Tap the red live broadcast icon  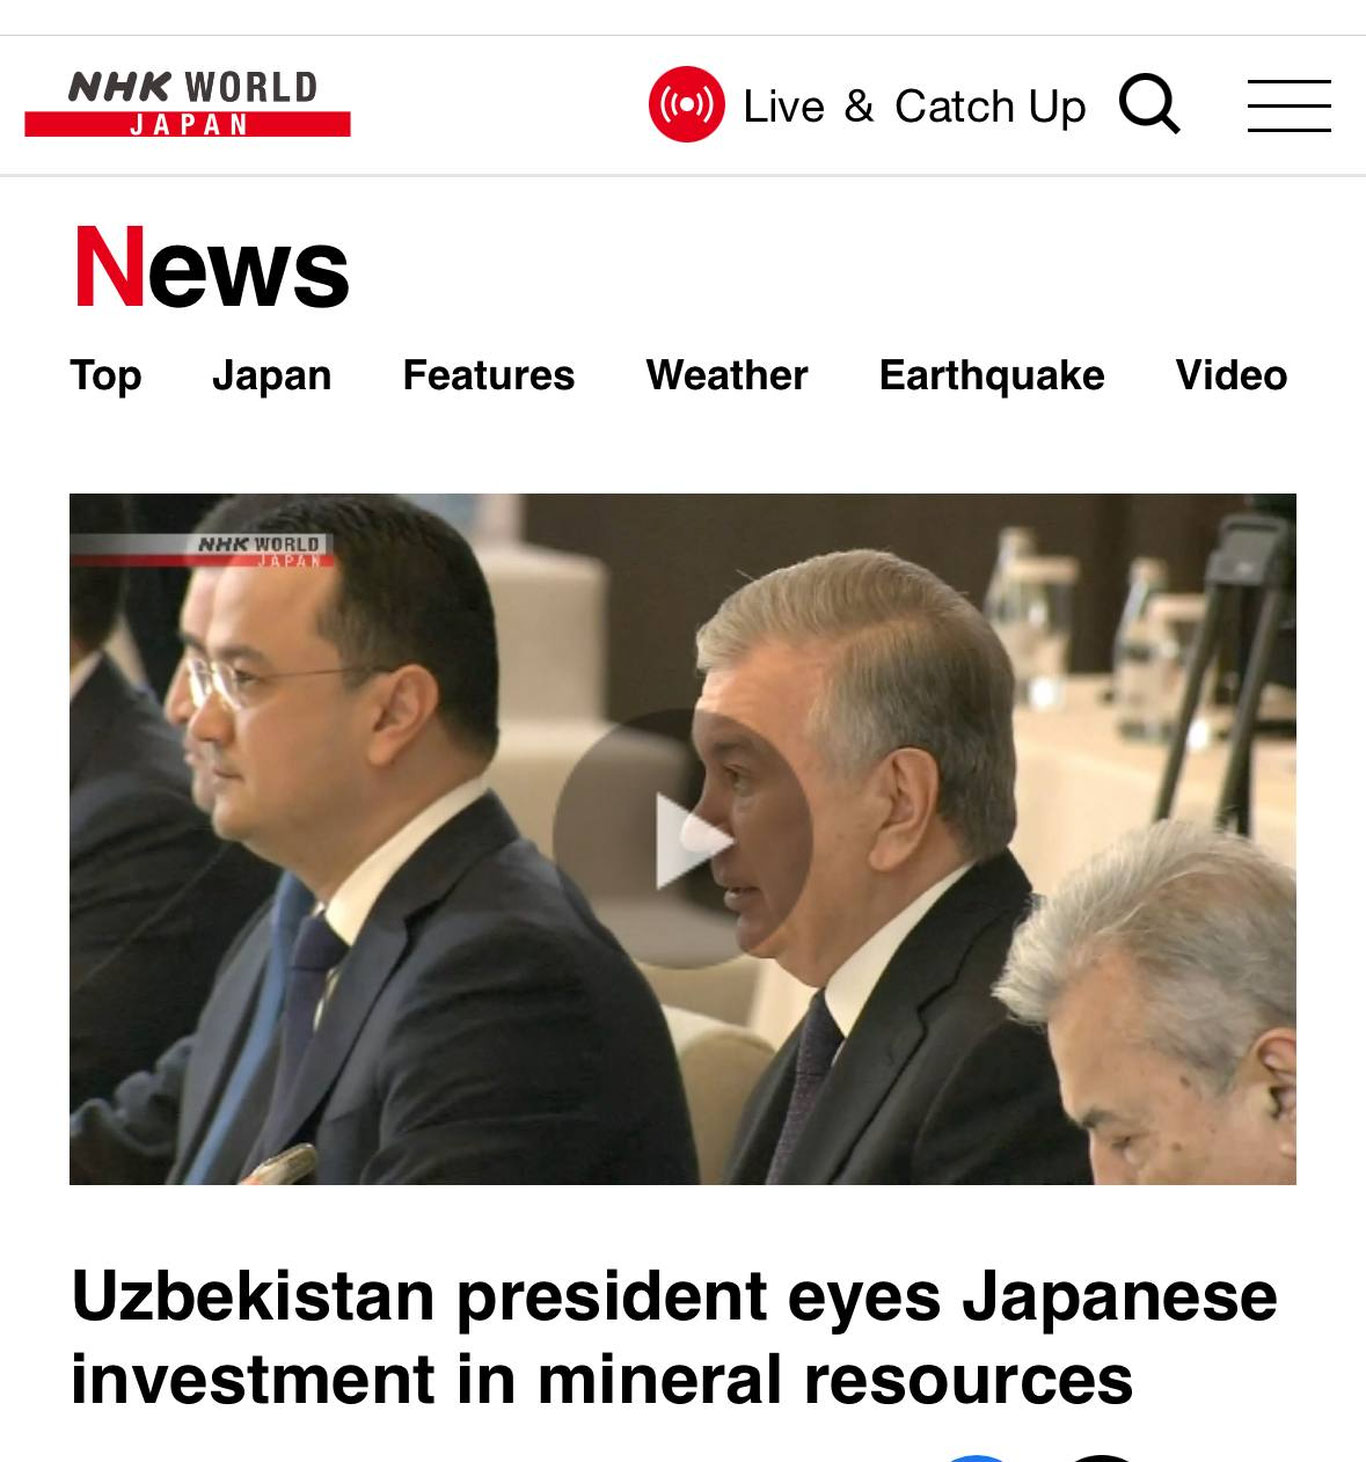pos(686,104)
